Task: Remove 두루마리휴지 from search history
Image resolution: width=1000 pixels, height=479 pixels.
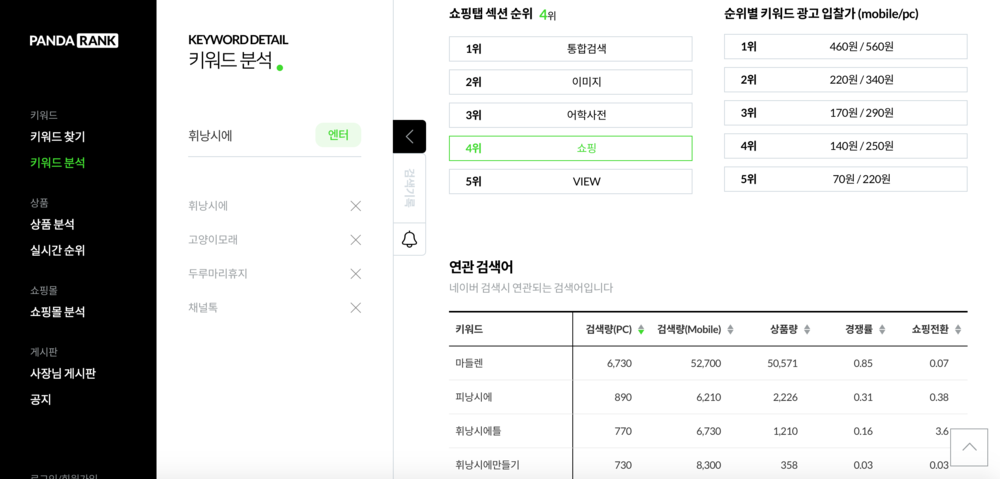Action: pos(355,274)
